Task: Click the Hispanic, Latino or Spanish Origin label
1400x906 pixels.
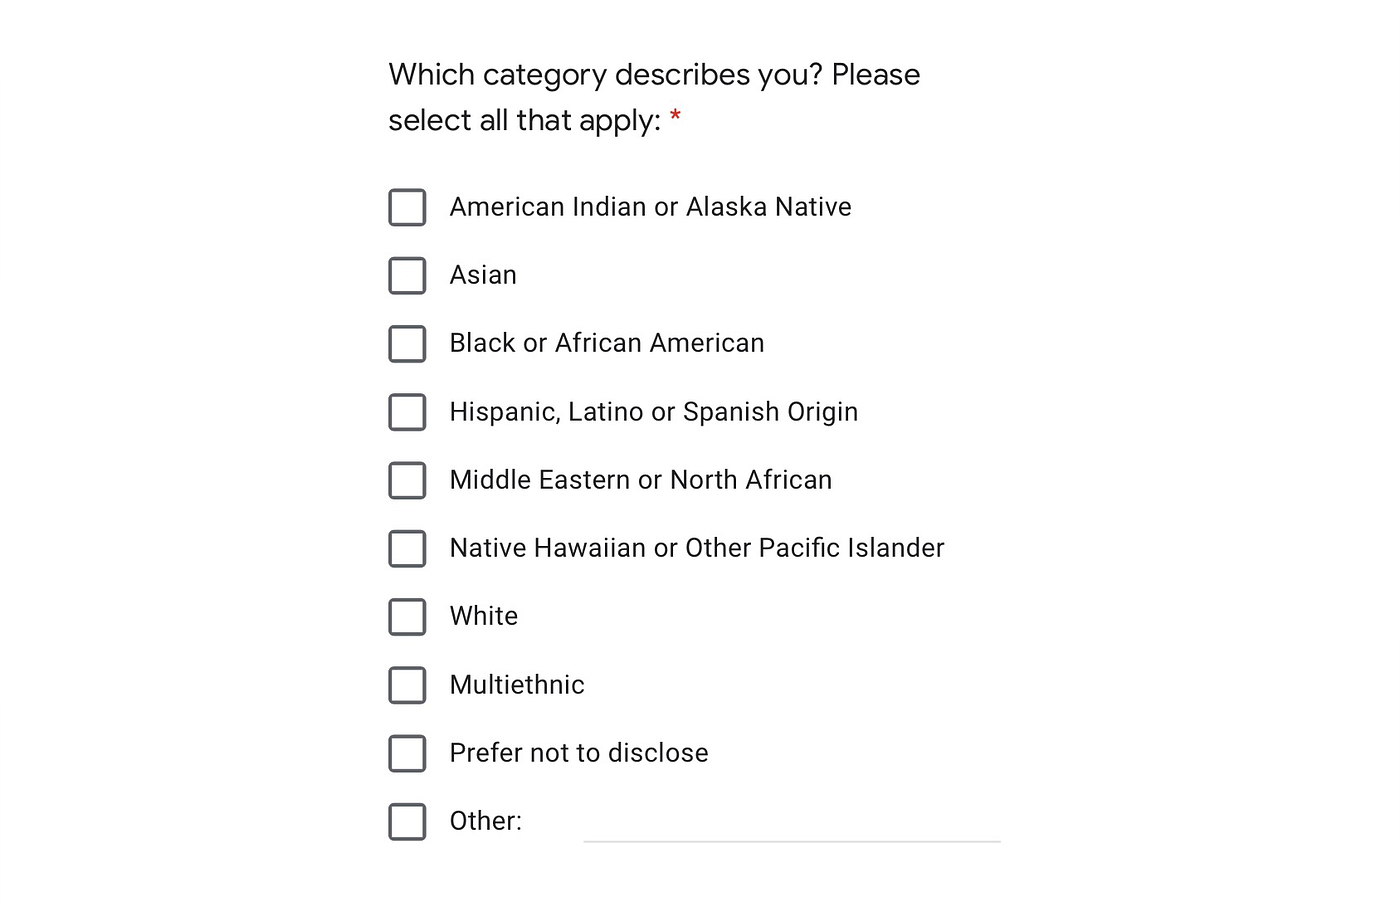Action: [x=653, y=412]
